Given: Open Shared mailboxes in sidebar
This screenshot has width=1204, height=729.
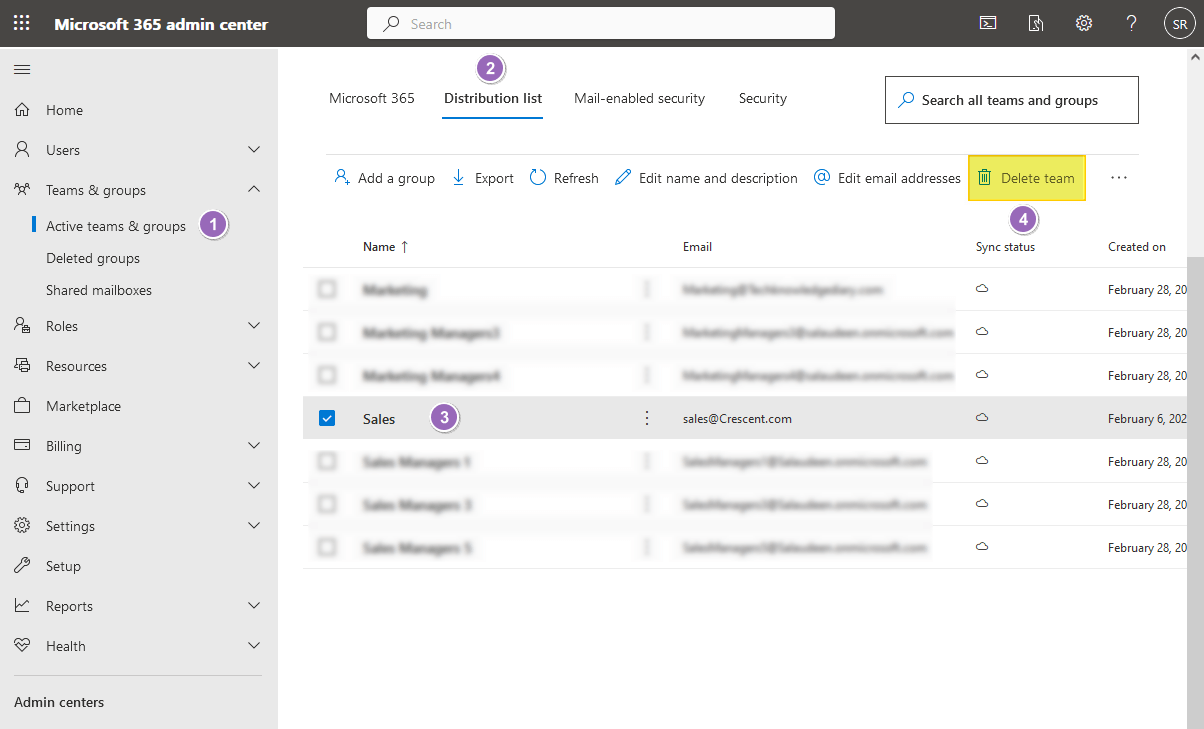Looking at the screenshot, I should point(99,290).
